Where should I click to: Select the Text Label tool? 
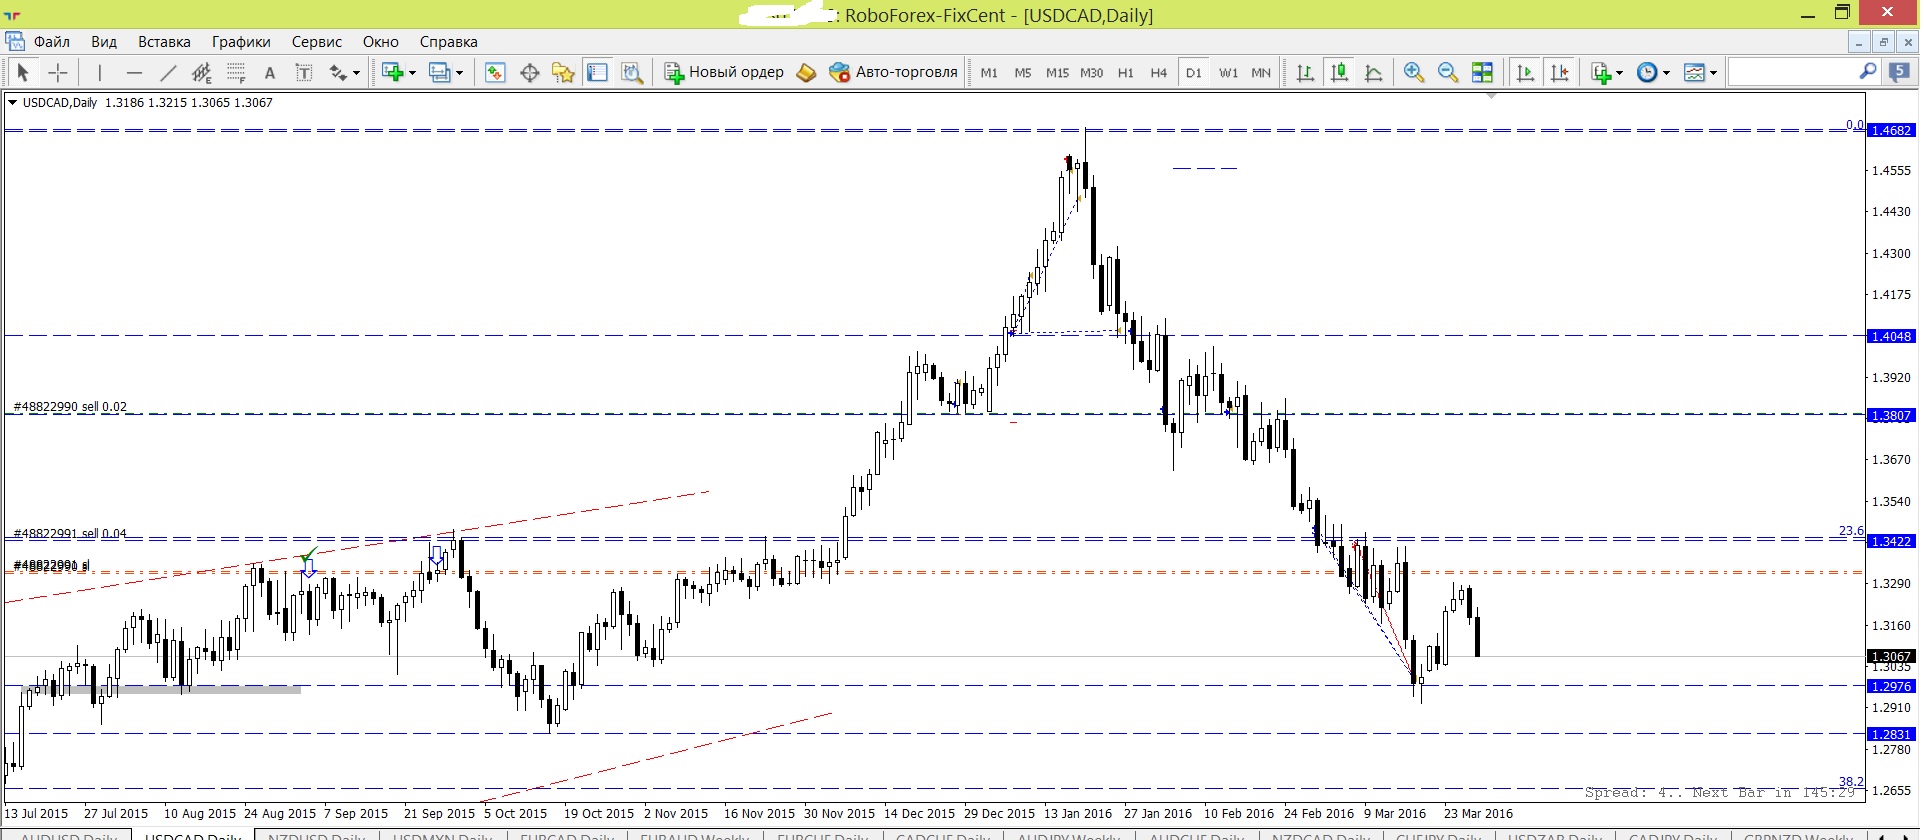click(x=304, y=72)
